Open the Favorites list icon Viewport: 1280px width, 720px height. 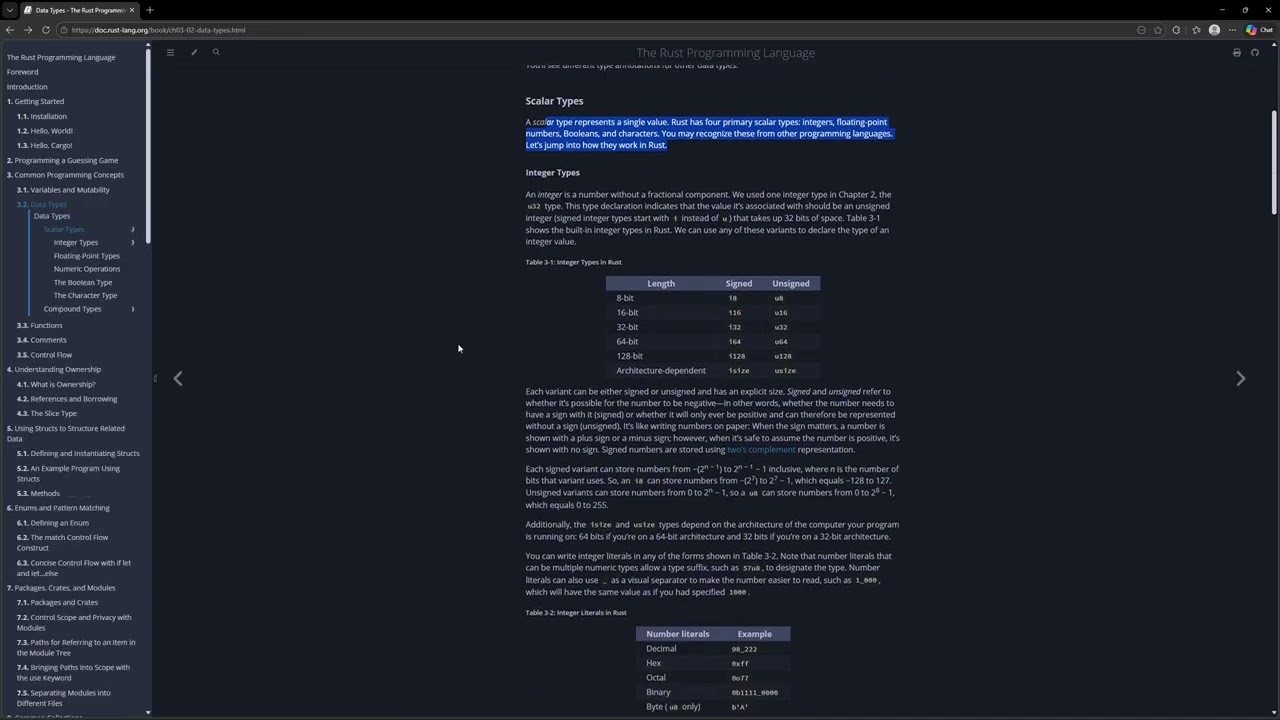coord(1195,30)
